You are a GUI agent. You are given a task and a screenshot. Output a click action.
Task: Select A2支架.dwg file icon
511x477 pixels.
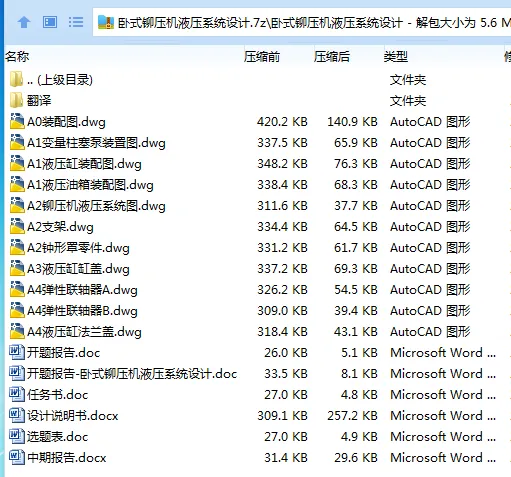click(x=17, y=226)
